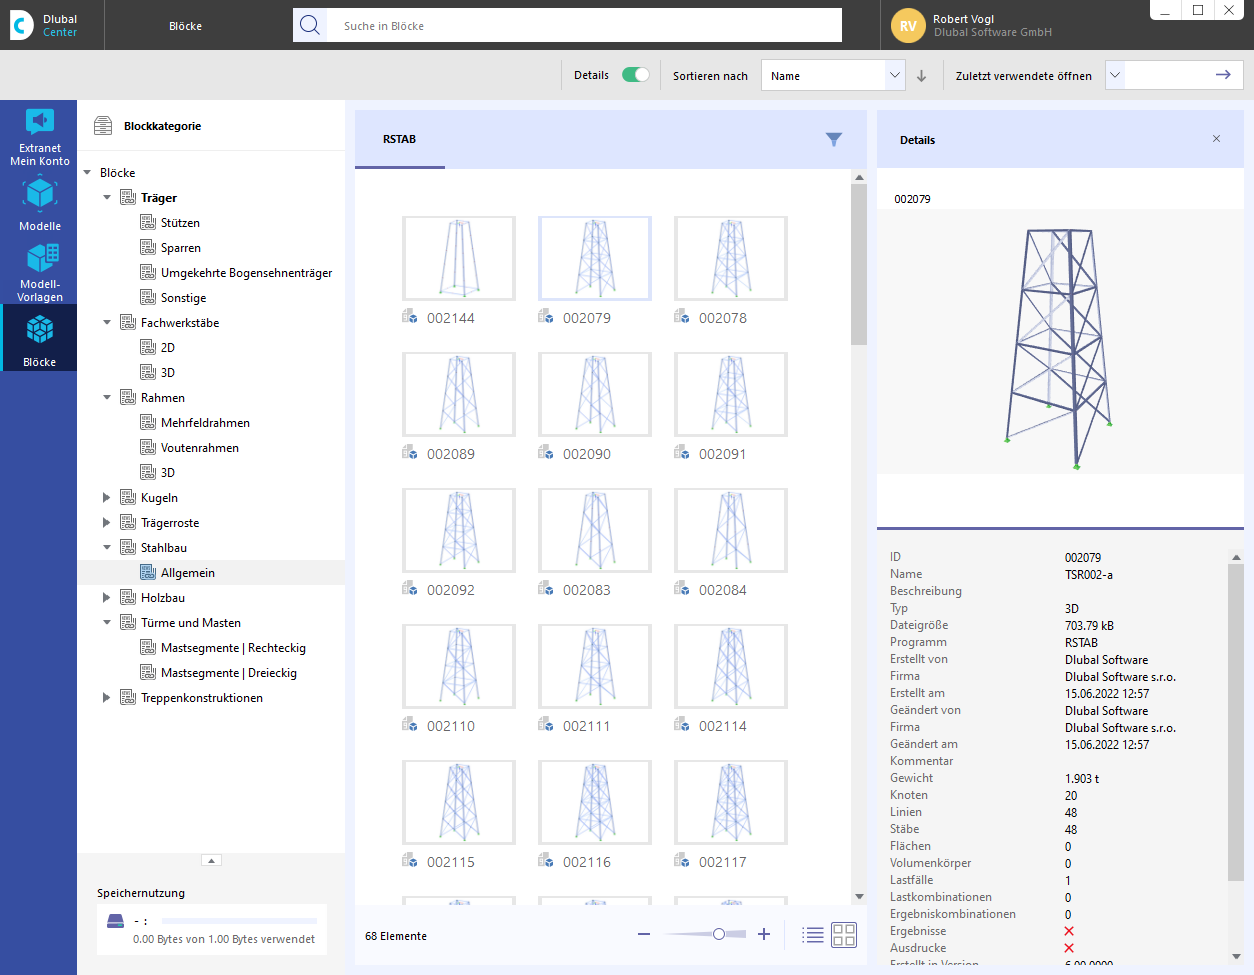This screenshot has width=1254, height=975.
Task: Open the Sortieren nach Name dropdown
Action: click(x=833, y=76)
